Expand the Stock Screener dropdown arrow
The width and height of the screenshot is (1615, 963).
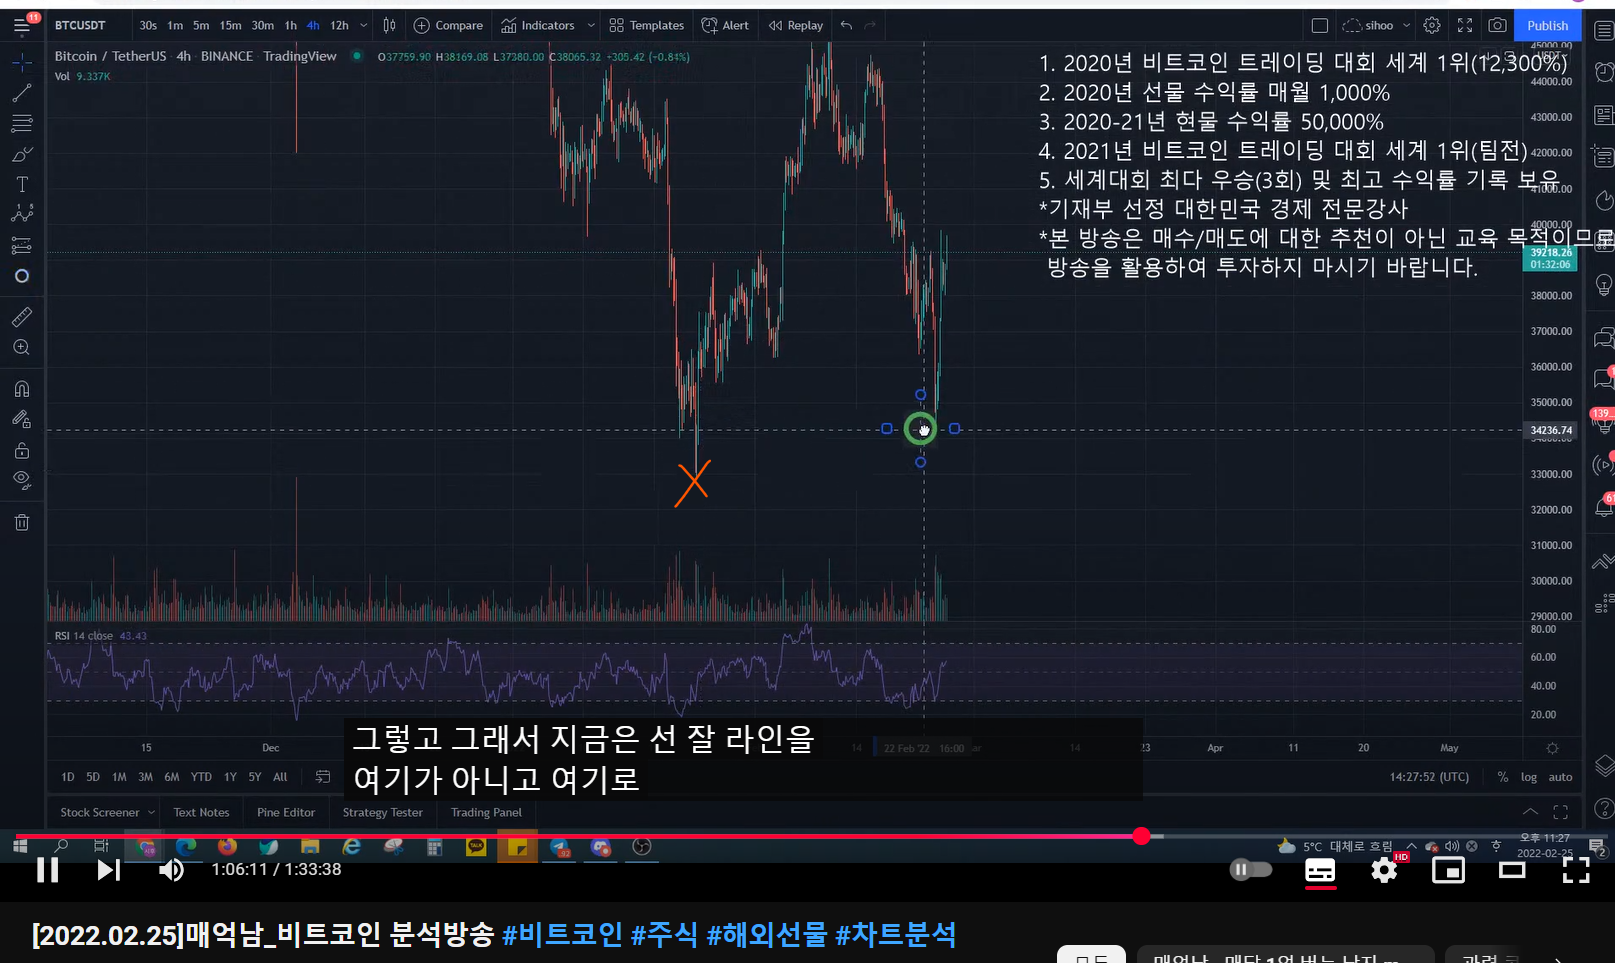point(151,813)
